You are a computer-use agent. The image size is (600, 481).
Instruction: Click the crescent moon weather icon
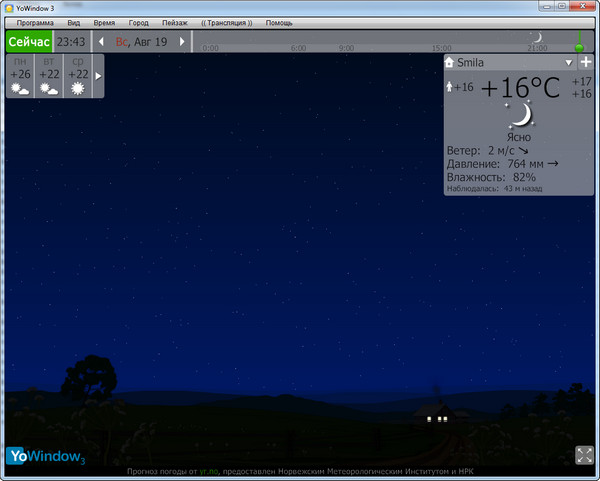coord(518,115)
